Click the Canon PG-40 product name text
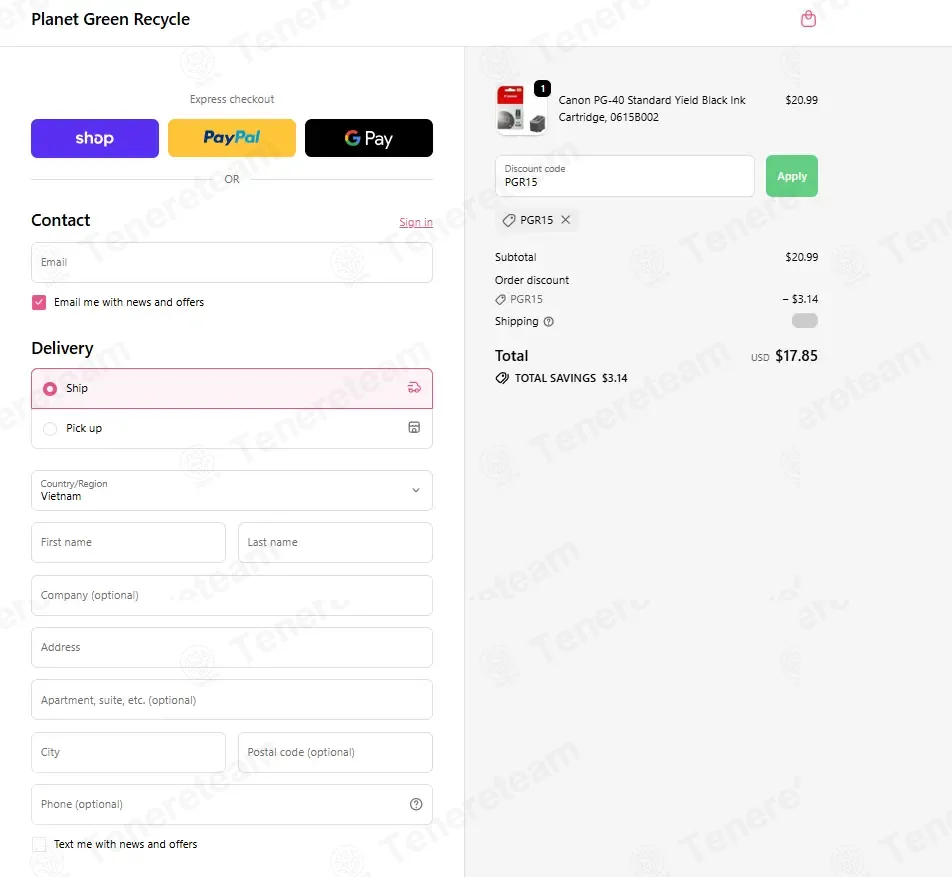Screen dimensions: 952x877 (651, 109)
